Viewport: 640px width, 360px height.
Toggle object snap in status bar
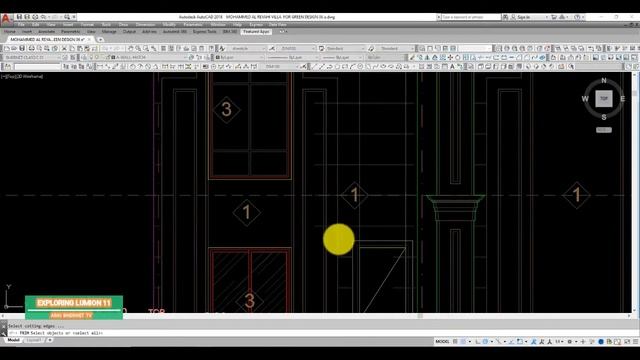pos(520,342)
